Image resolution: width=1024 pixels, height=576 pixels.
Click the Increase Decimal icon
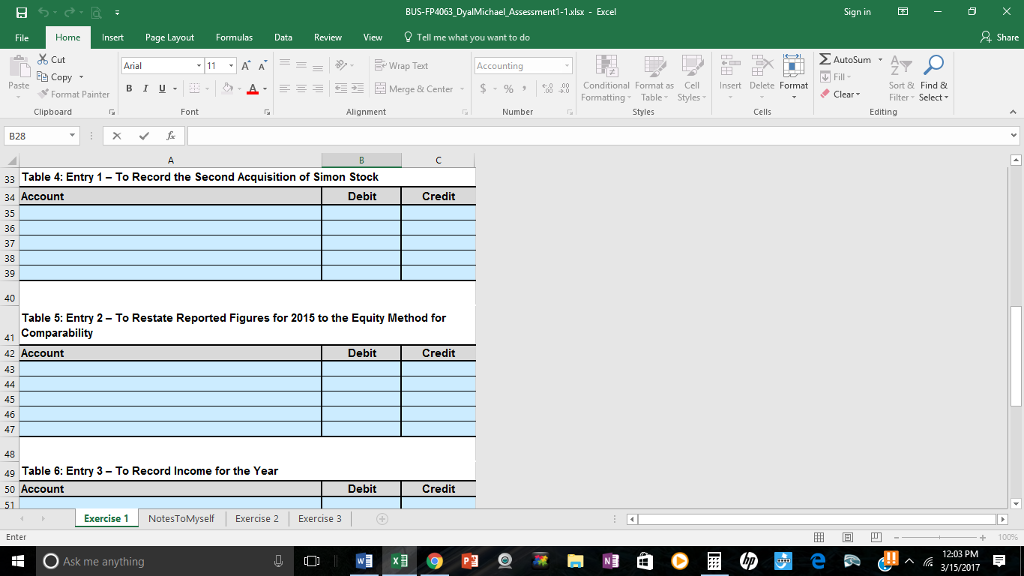(547, 88)
